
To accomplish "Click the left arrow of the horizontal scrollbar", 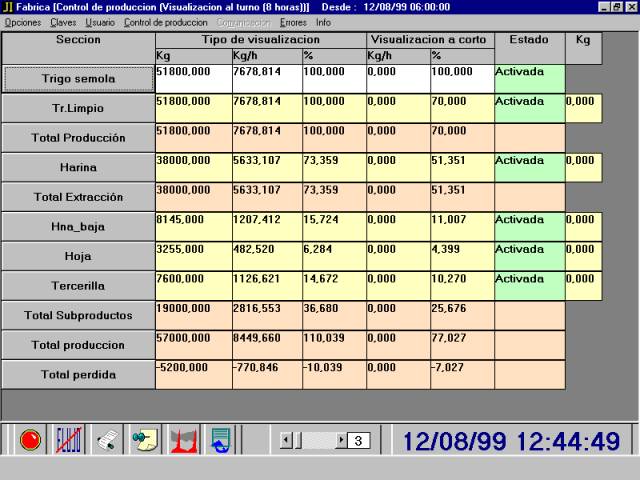I will [x=286, y=440].
